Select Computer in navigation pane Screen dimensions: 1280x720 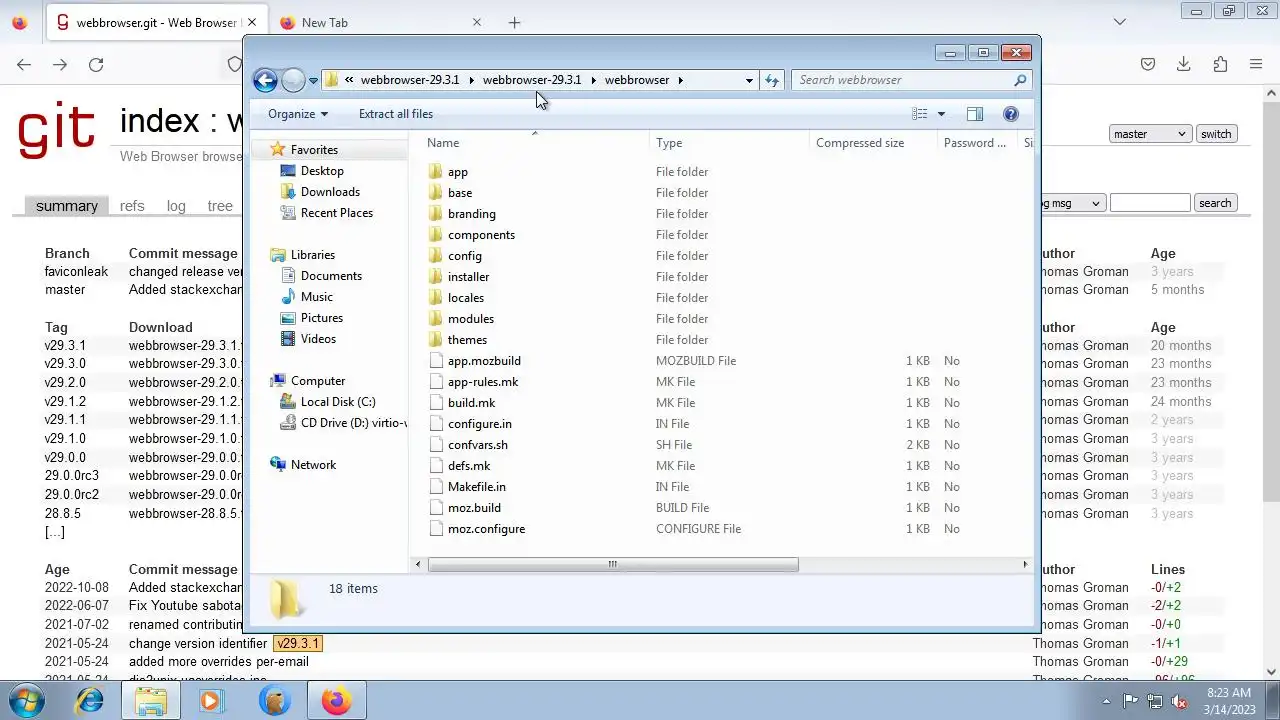[x=318, y=381]
